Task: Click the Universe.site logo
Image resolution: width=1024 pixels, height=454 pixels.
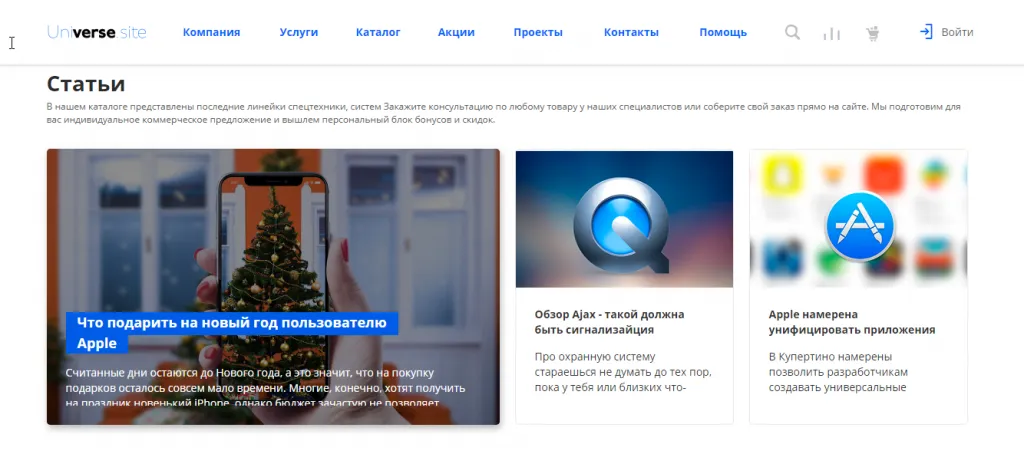Action: [97, 32]
